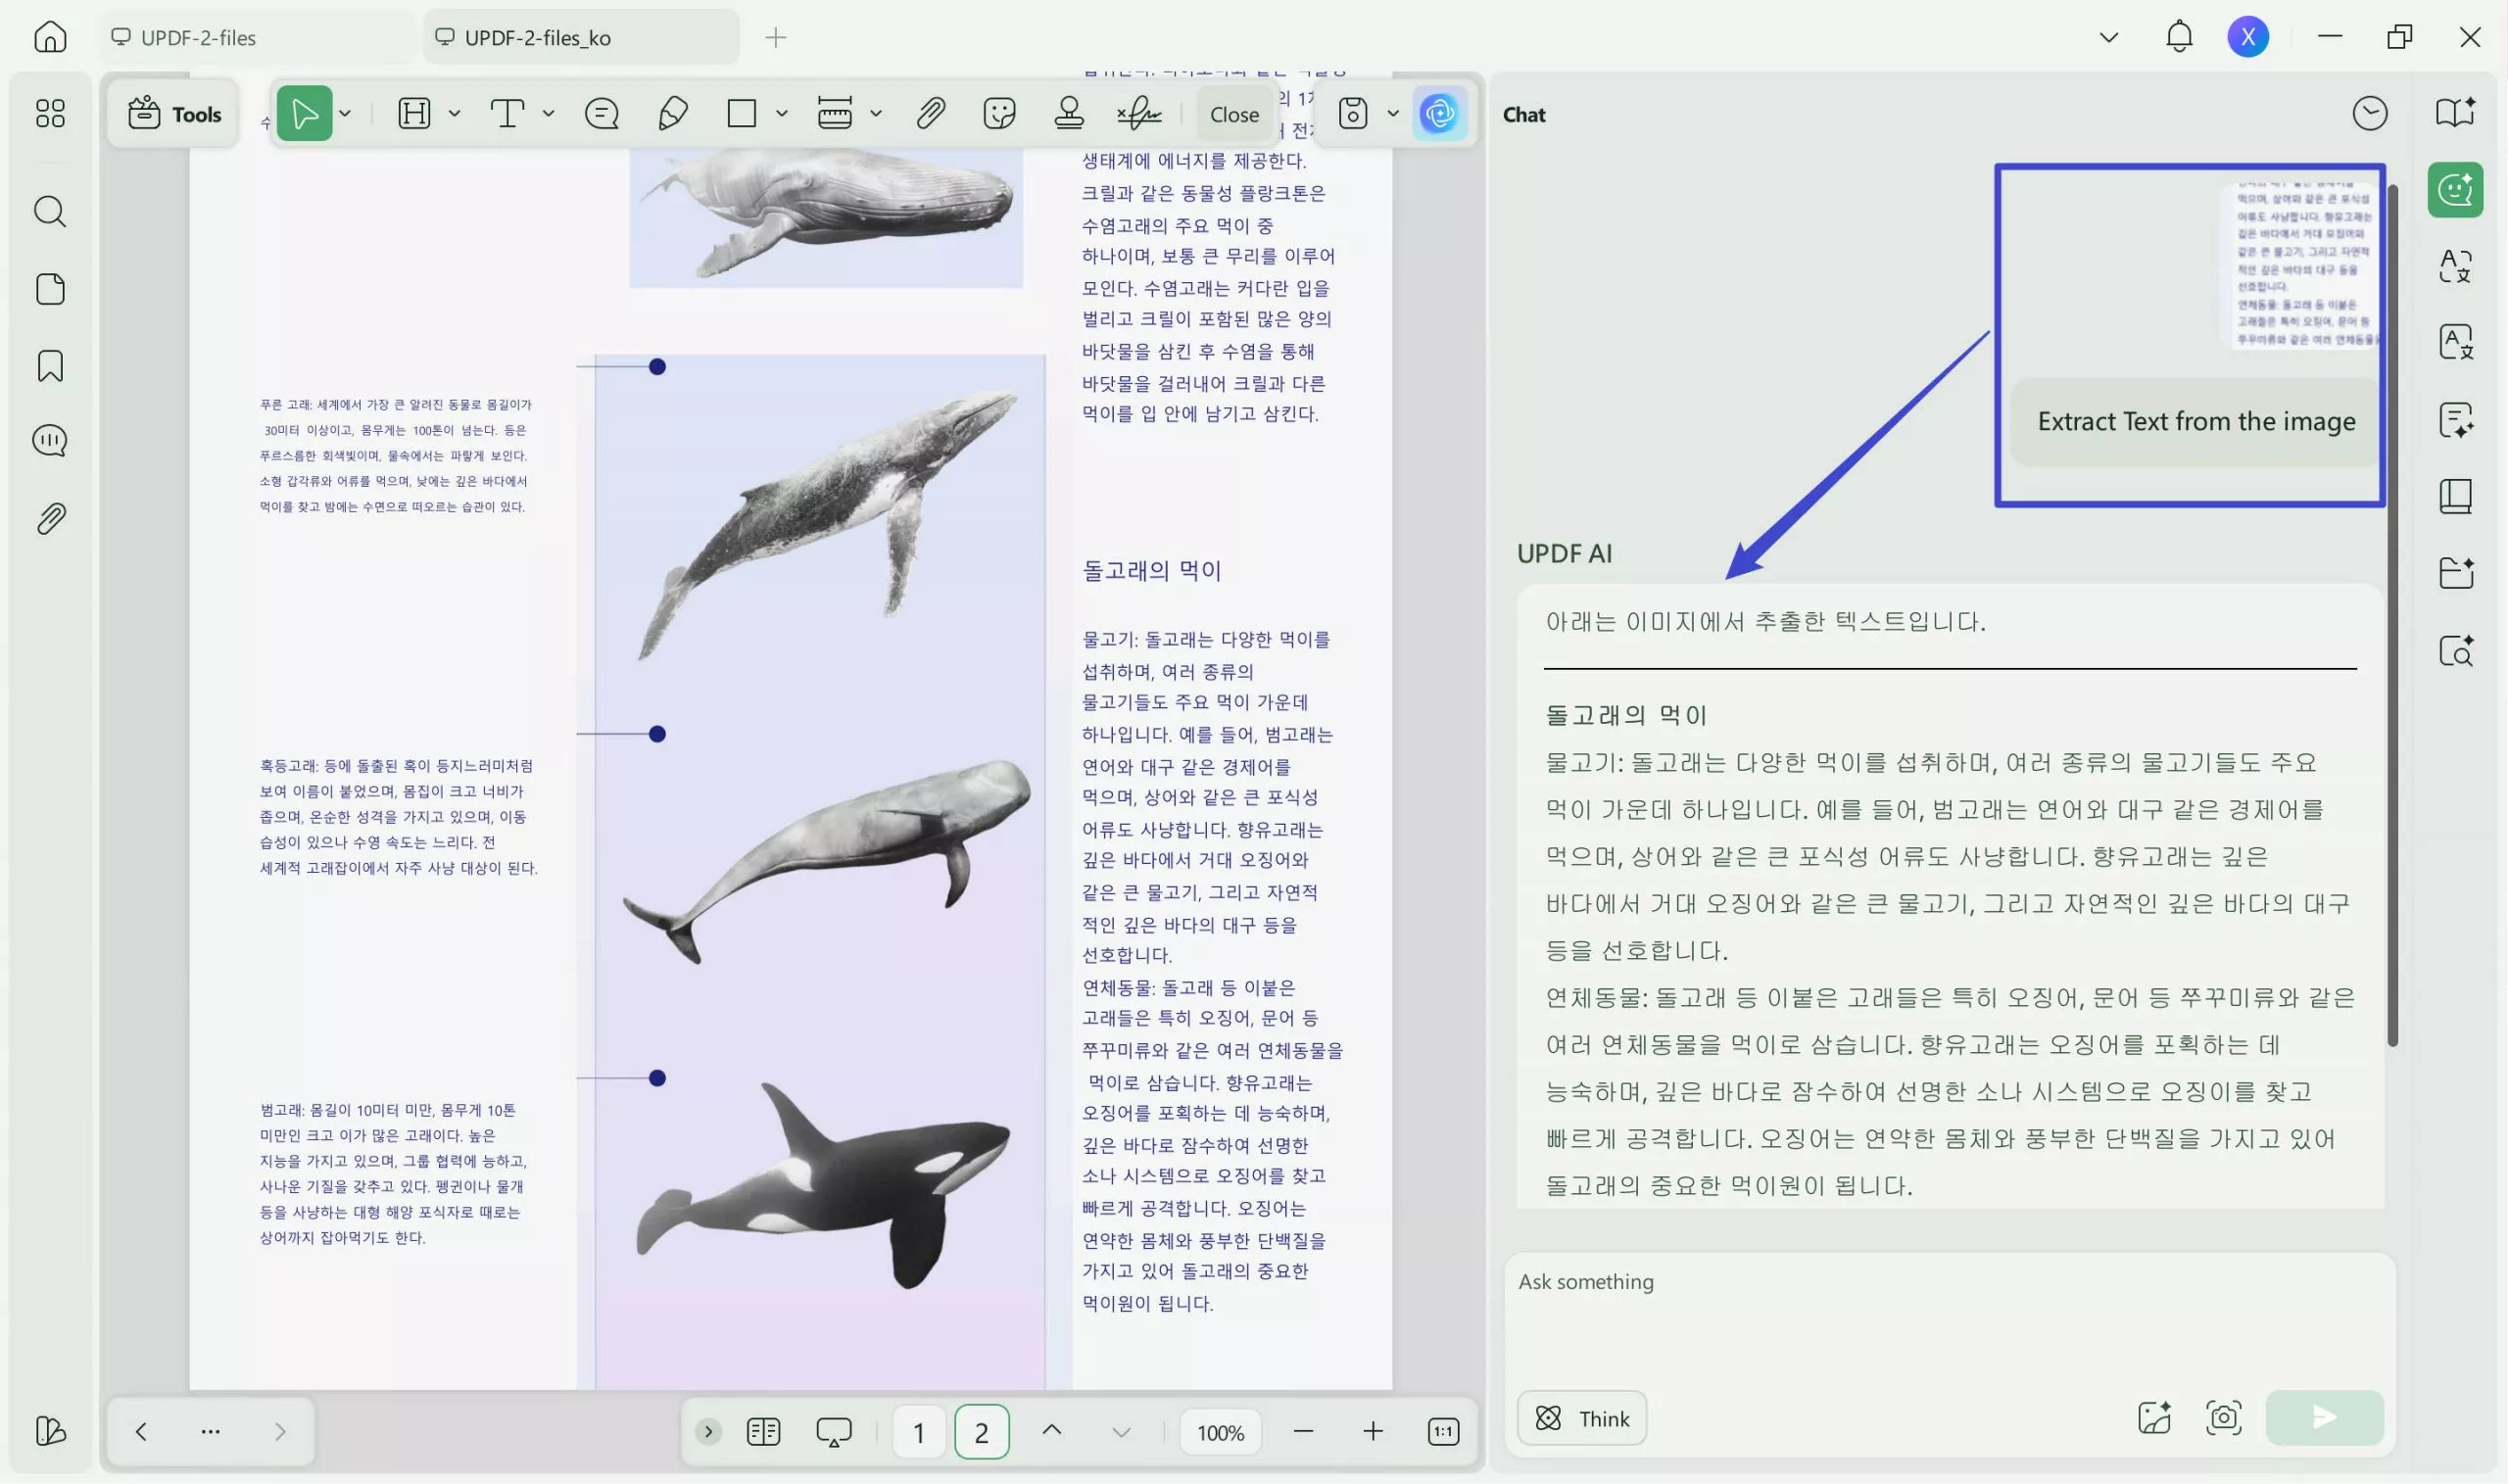Open notifications bell
This screenshot has width=2508, height=1484.
[x=2179, y=37]
